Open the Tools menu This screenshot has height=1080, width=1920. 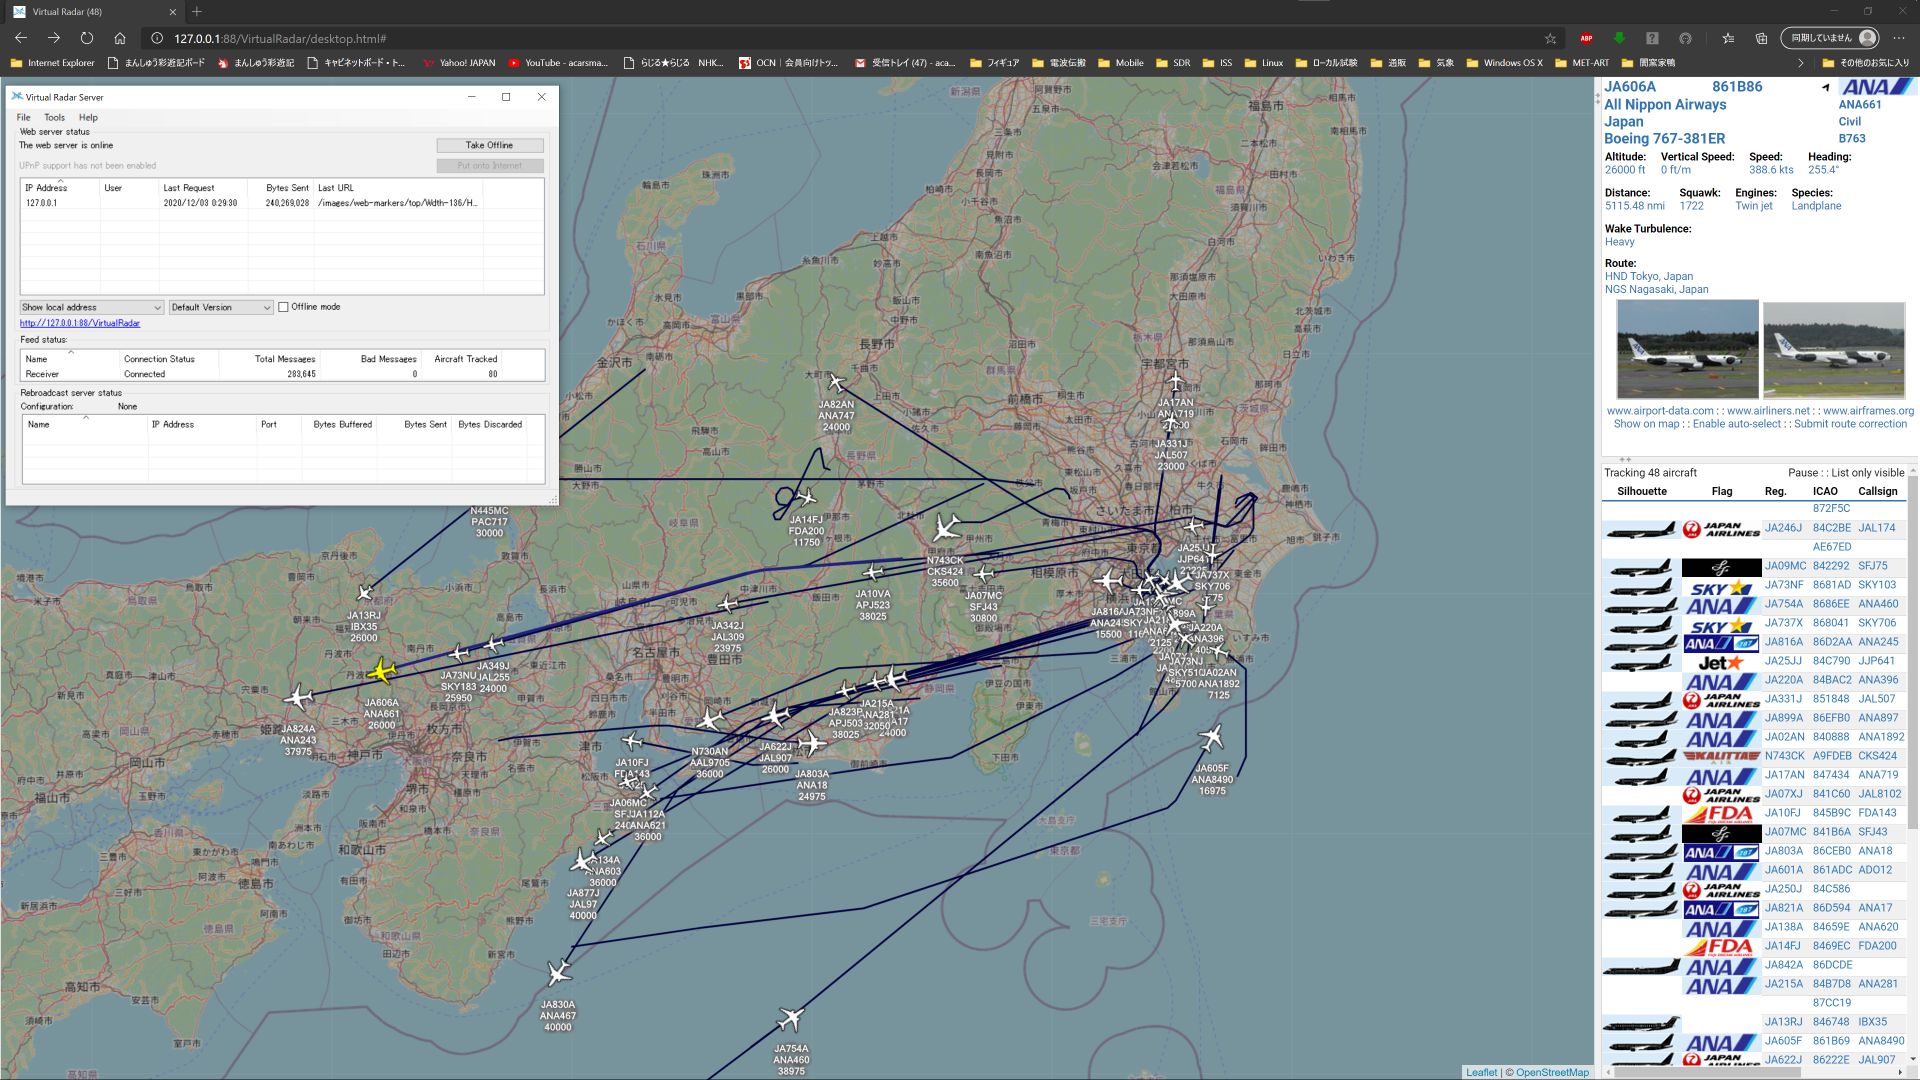(54, 117)
